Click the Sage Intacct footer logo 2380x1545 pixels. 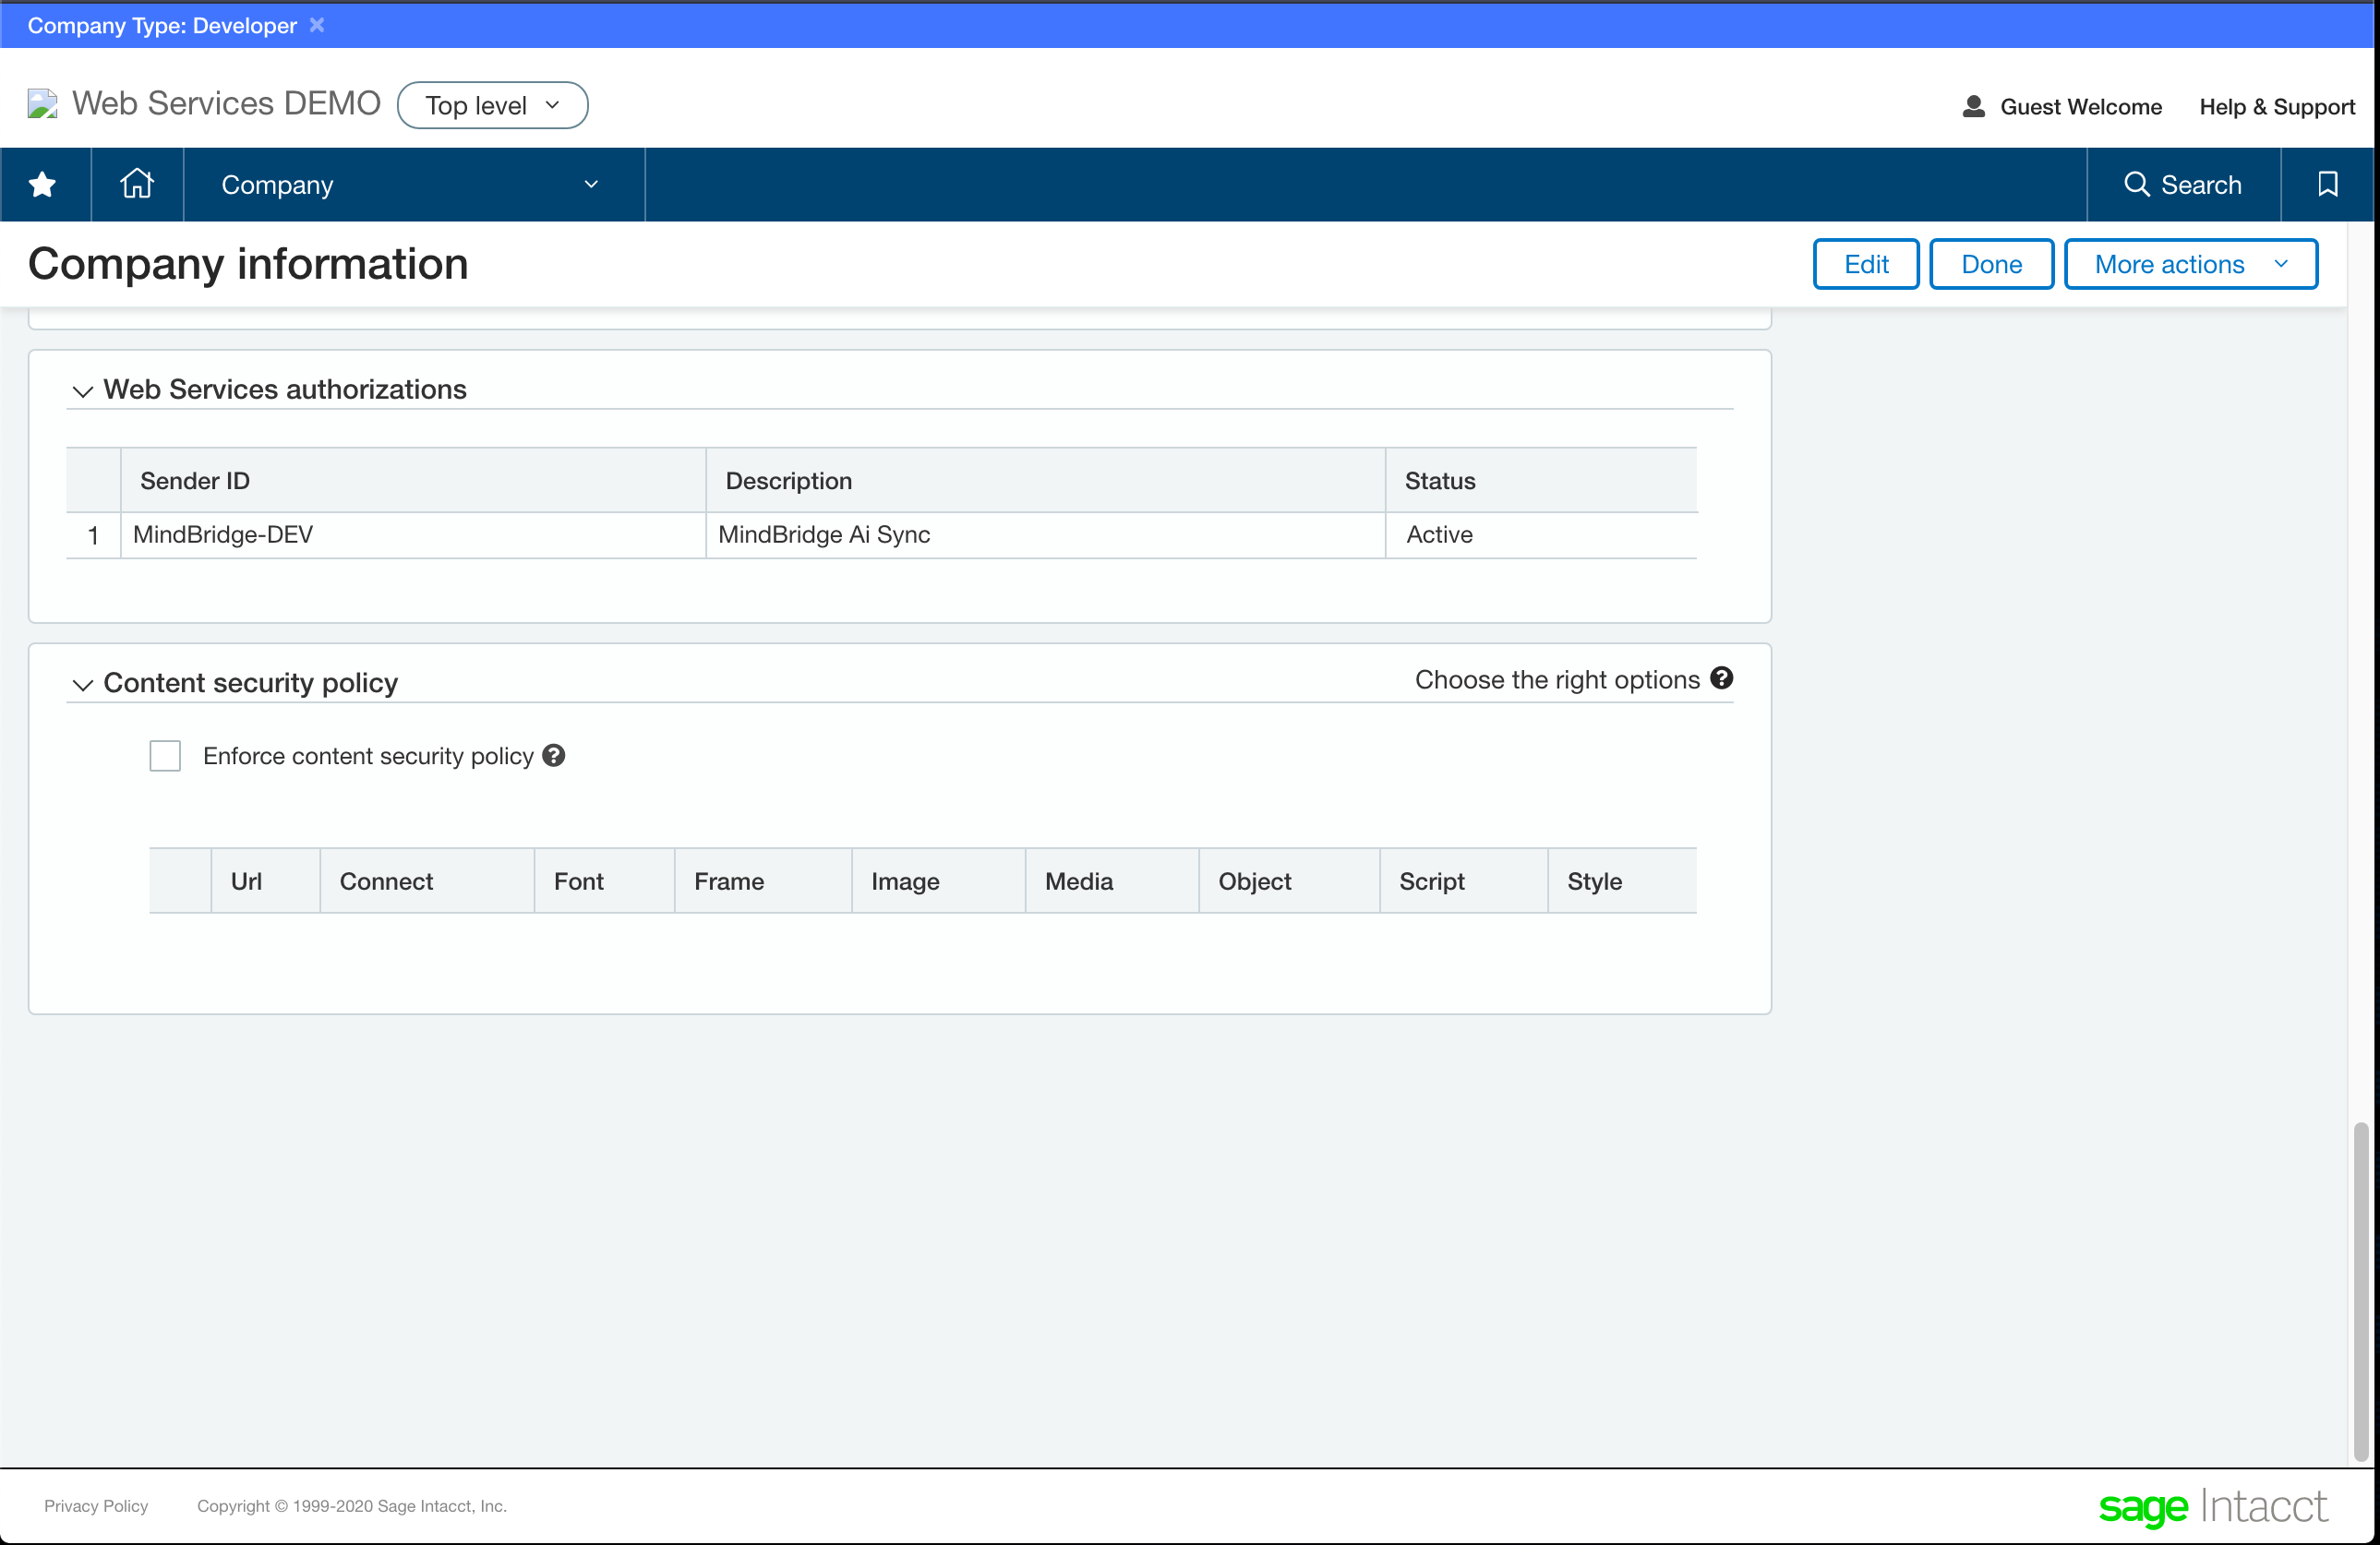pos(2213,1506)
